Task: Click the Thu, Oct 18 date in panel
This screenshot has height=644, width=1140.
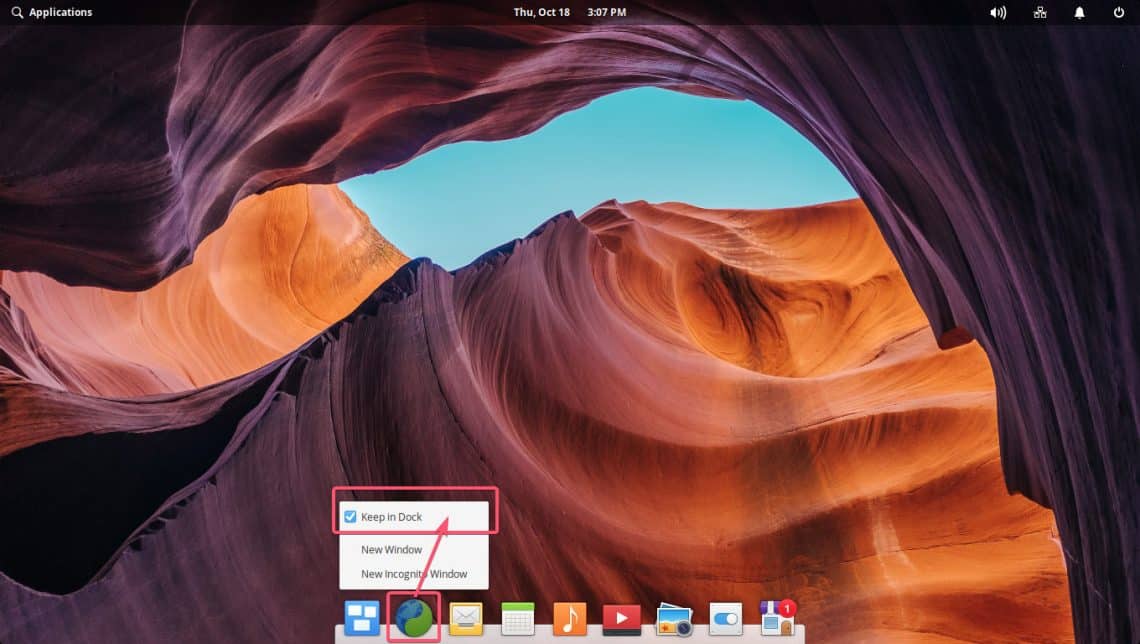Action: click(542, 12)
